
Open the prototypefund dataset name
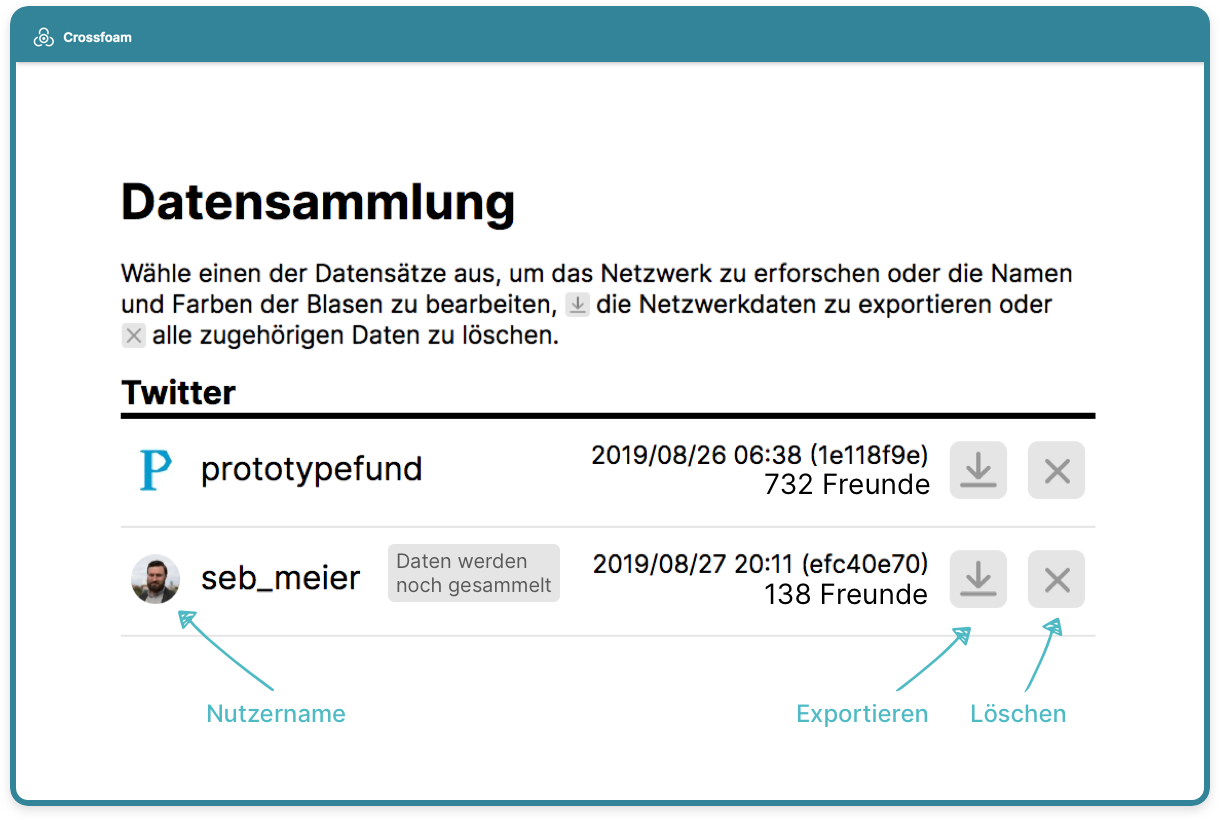311,469
